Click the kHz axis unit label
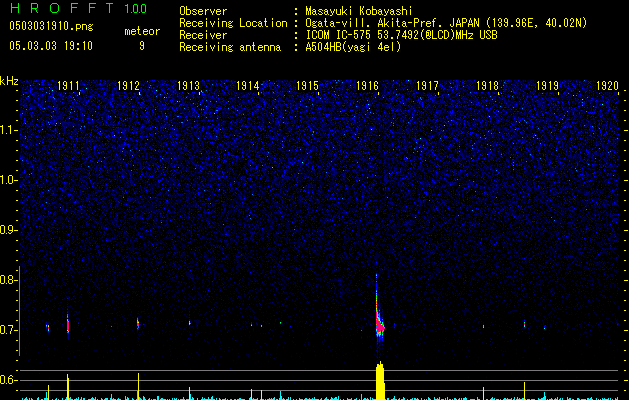Screen dimensions: 629x400 pyautogui.click(x=9, y=81)
